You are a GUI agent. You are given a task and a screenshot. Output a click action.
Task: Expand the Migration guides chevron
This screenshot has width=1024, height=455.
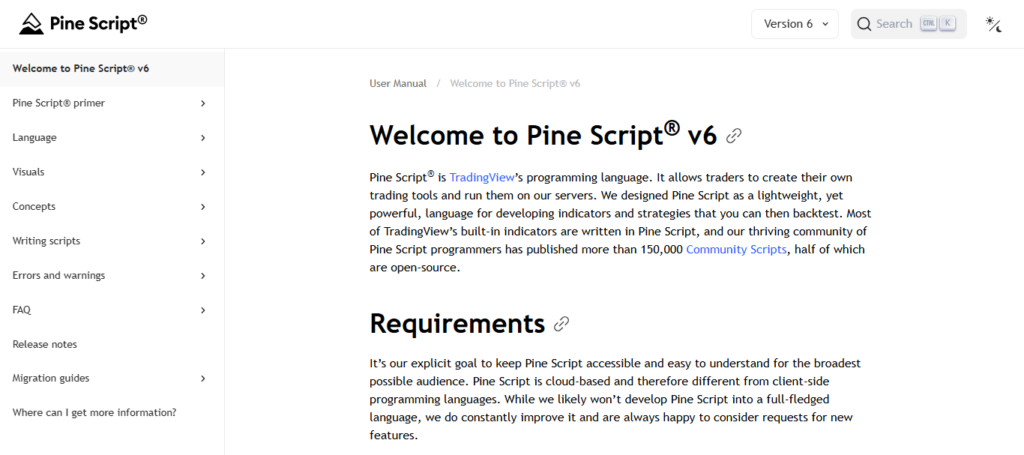pos(203,379)
